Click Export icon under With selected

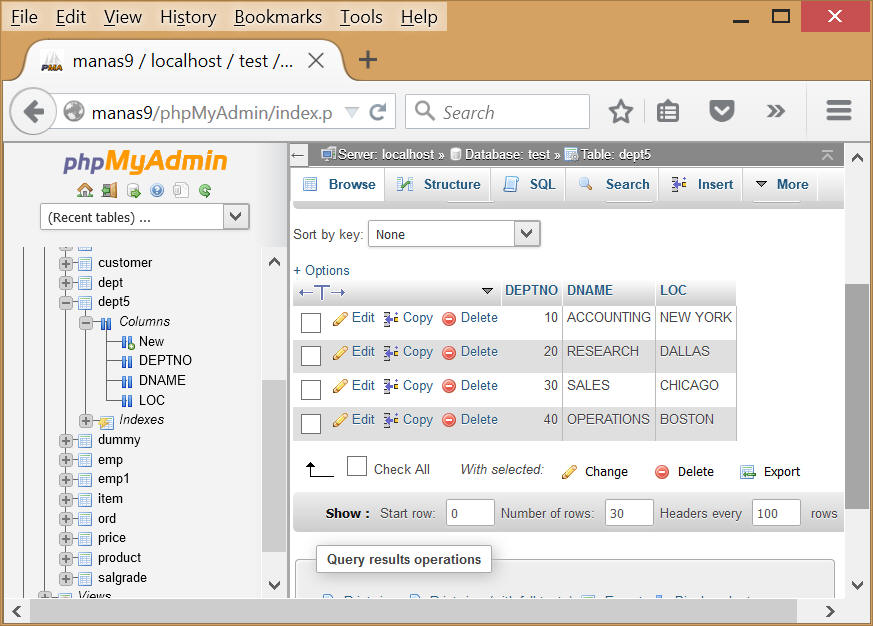[x=748, y=472]
